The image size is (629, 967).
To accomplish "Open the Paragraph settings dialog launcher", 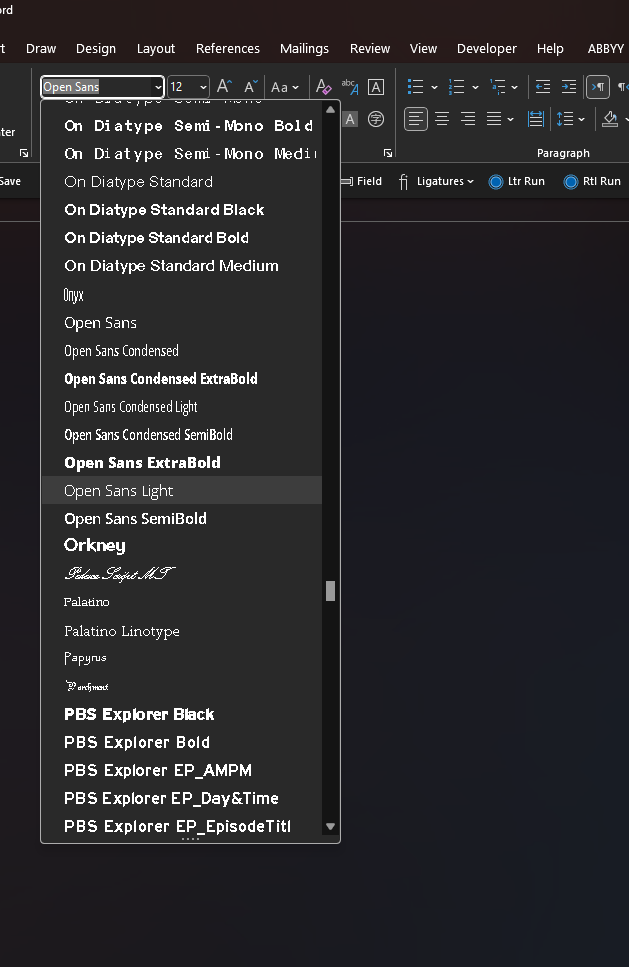I will [388, 152].
